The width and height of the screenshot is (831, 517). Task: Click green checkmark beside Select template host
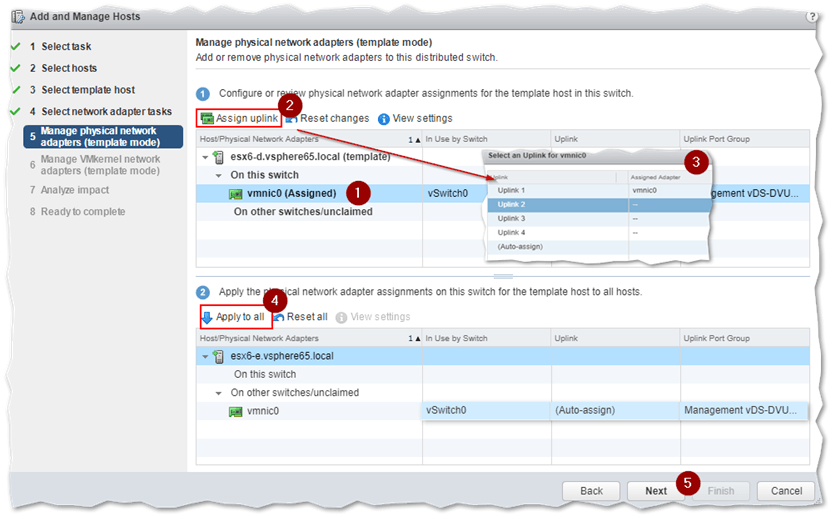[15, 90]
